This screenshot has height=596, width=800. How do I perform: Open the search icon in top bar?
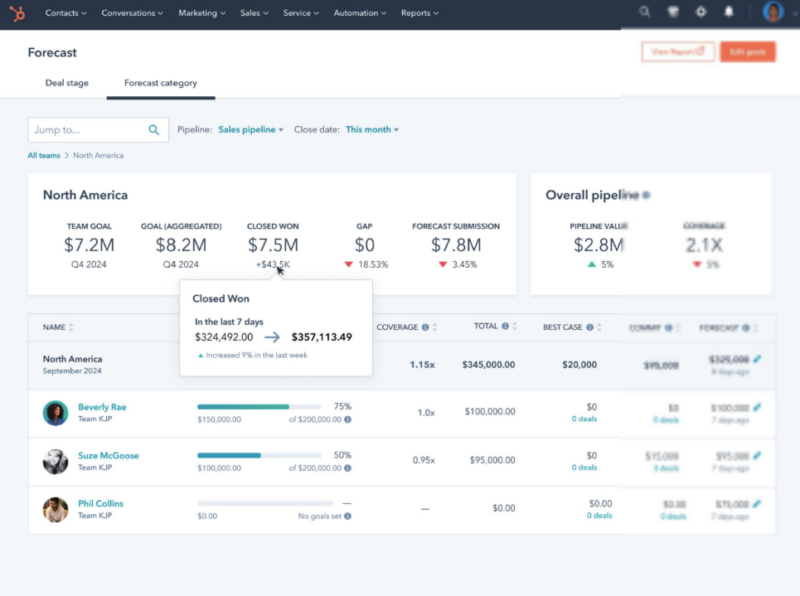pyautogui.click(x=644, y=12)
